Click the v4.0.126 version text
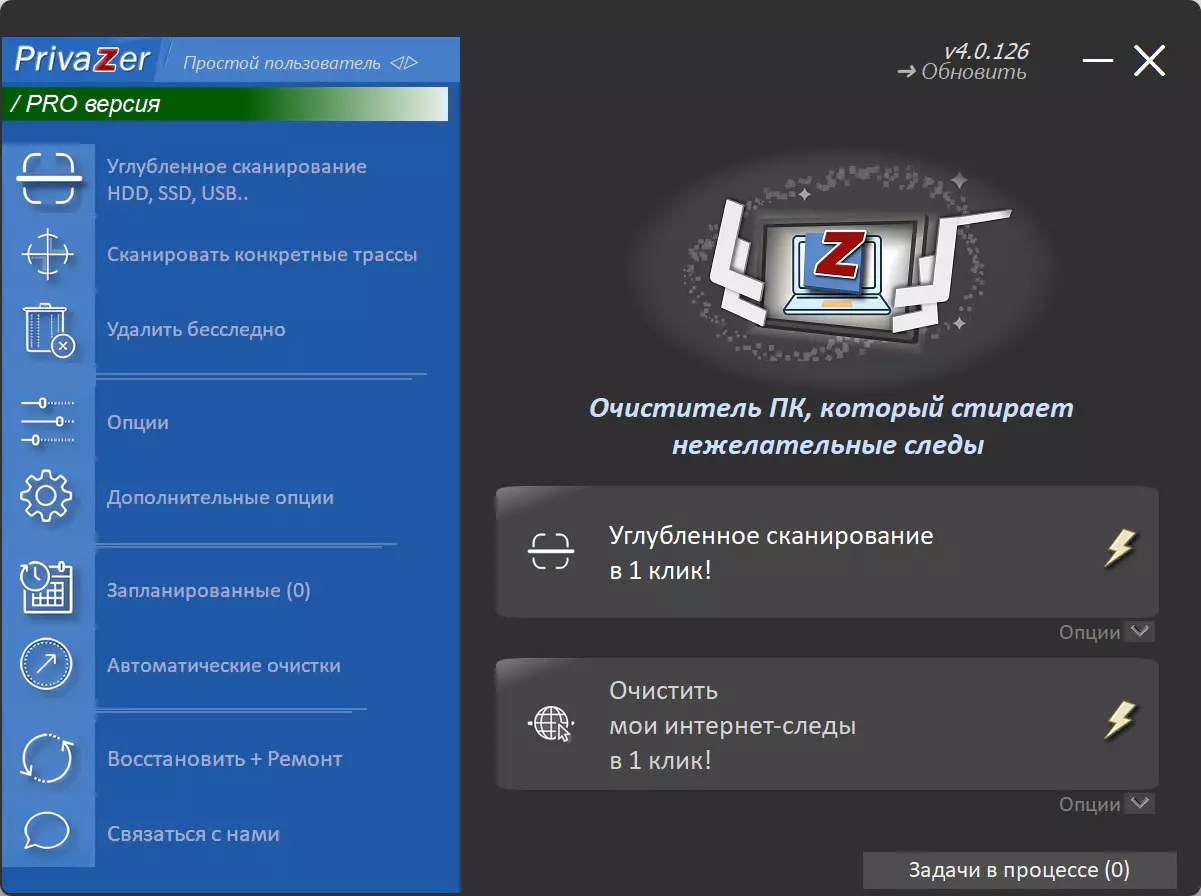 point(986,51)
